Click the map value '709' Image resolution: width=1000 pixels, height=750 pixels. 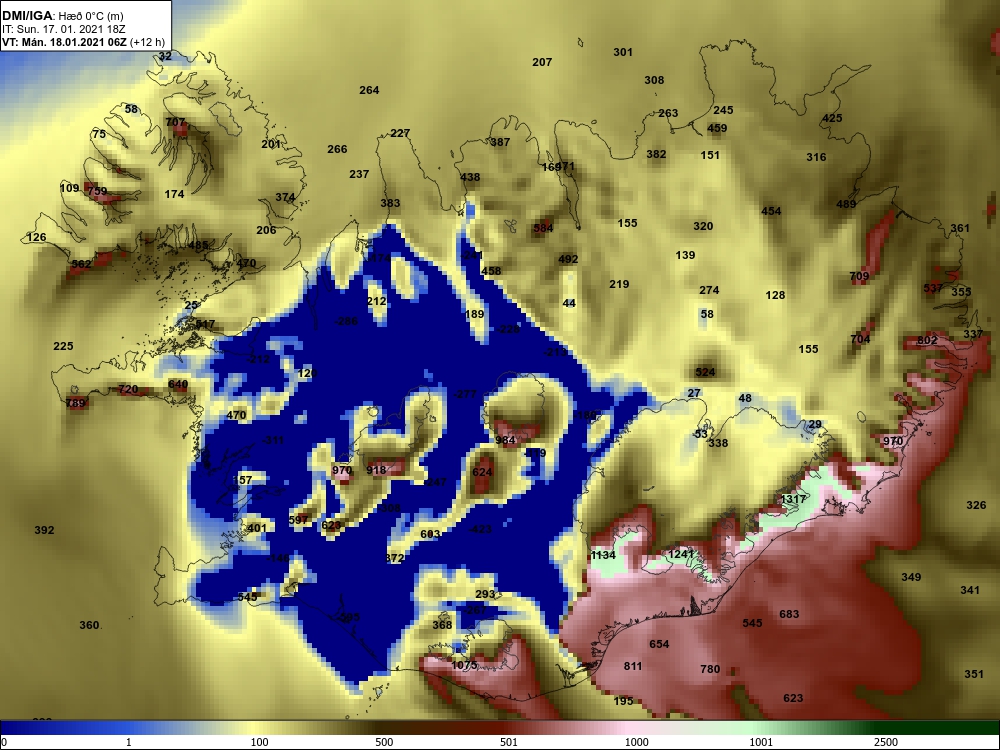(860, 276)
